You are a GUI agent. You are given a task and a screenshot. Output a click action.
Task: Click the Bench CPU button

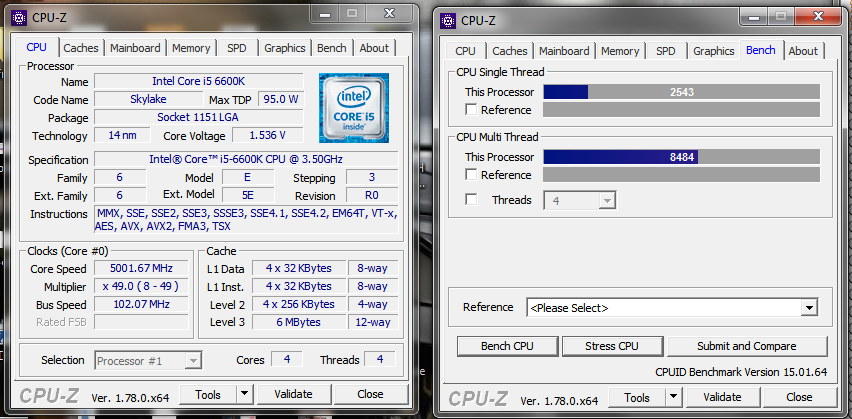click(x=508, y=346)
